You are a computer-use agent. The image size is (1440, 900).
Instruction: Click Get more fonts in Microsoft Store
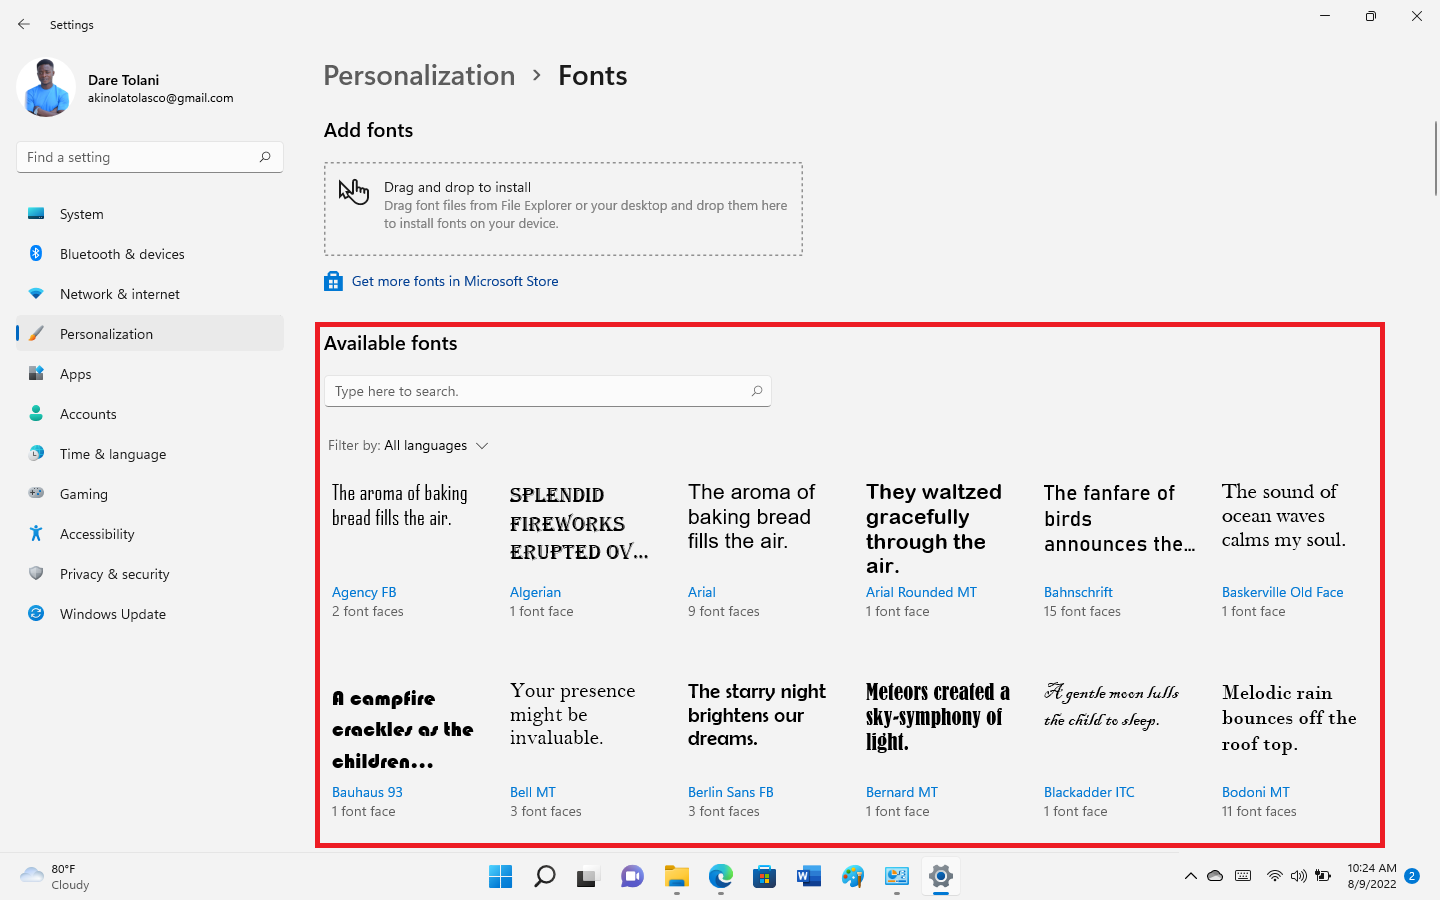pyautogui.click(x=455, y=282)
